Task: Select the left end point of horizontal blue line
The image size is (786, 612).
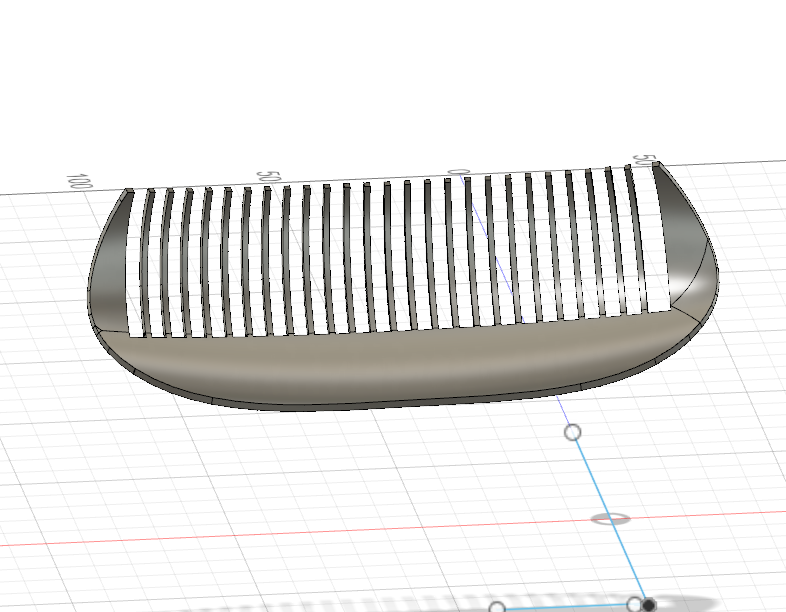Action: [497, 608]
